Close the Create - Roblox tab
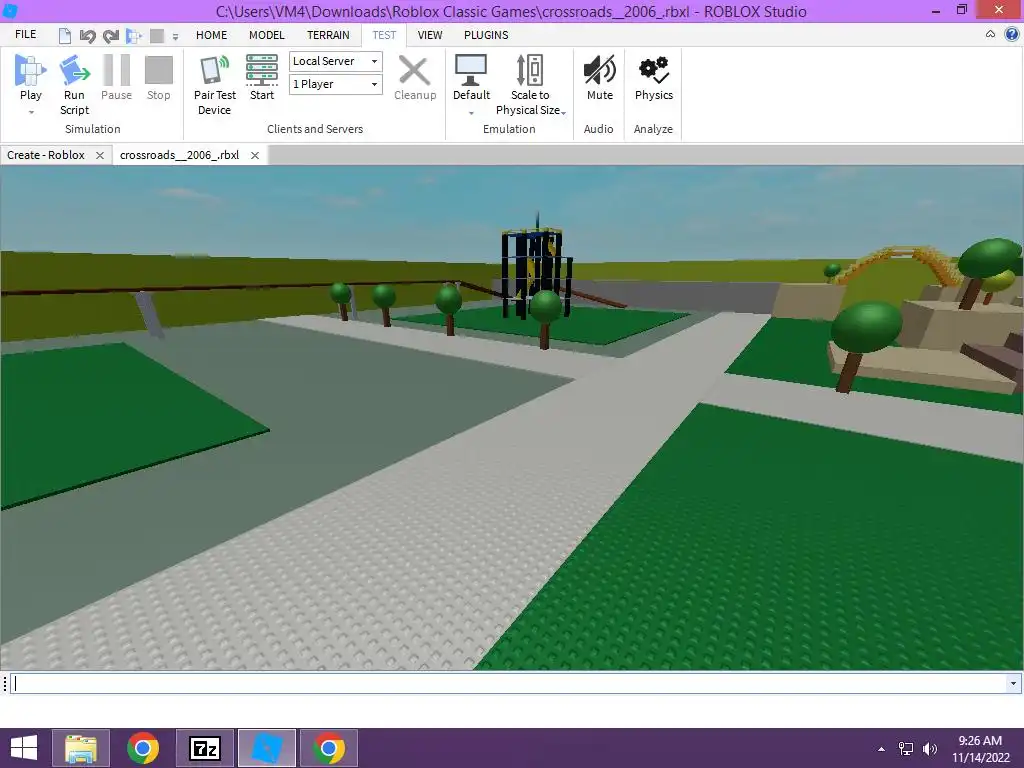Image resolution: width=1024 pixels, height=768 pixels. [100, 155]
